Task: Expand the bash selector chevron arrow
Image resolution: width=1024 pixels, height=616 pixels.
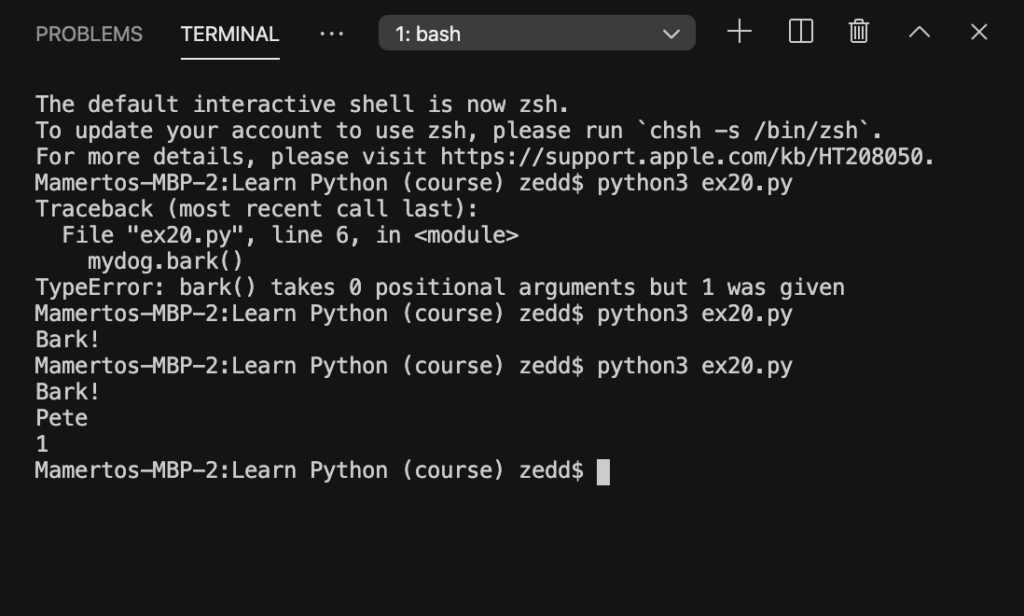Action: click(671, 33)
